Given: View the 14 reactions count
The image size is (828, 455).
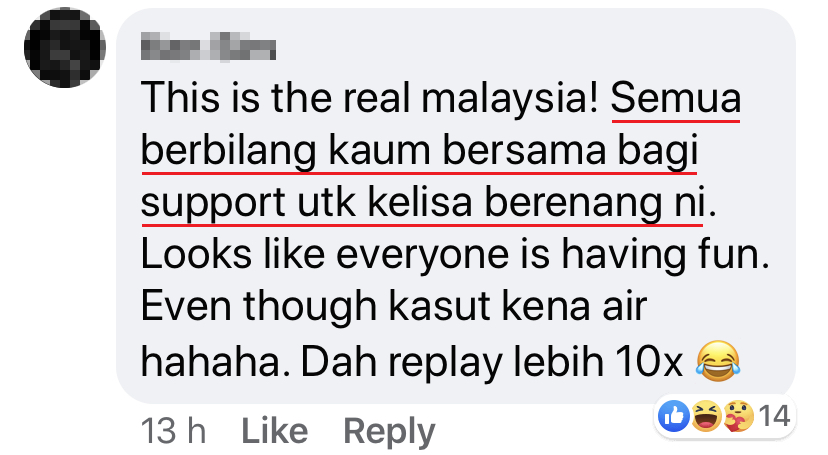Looking at the screenshot, I should 774,416.
